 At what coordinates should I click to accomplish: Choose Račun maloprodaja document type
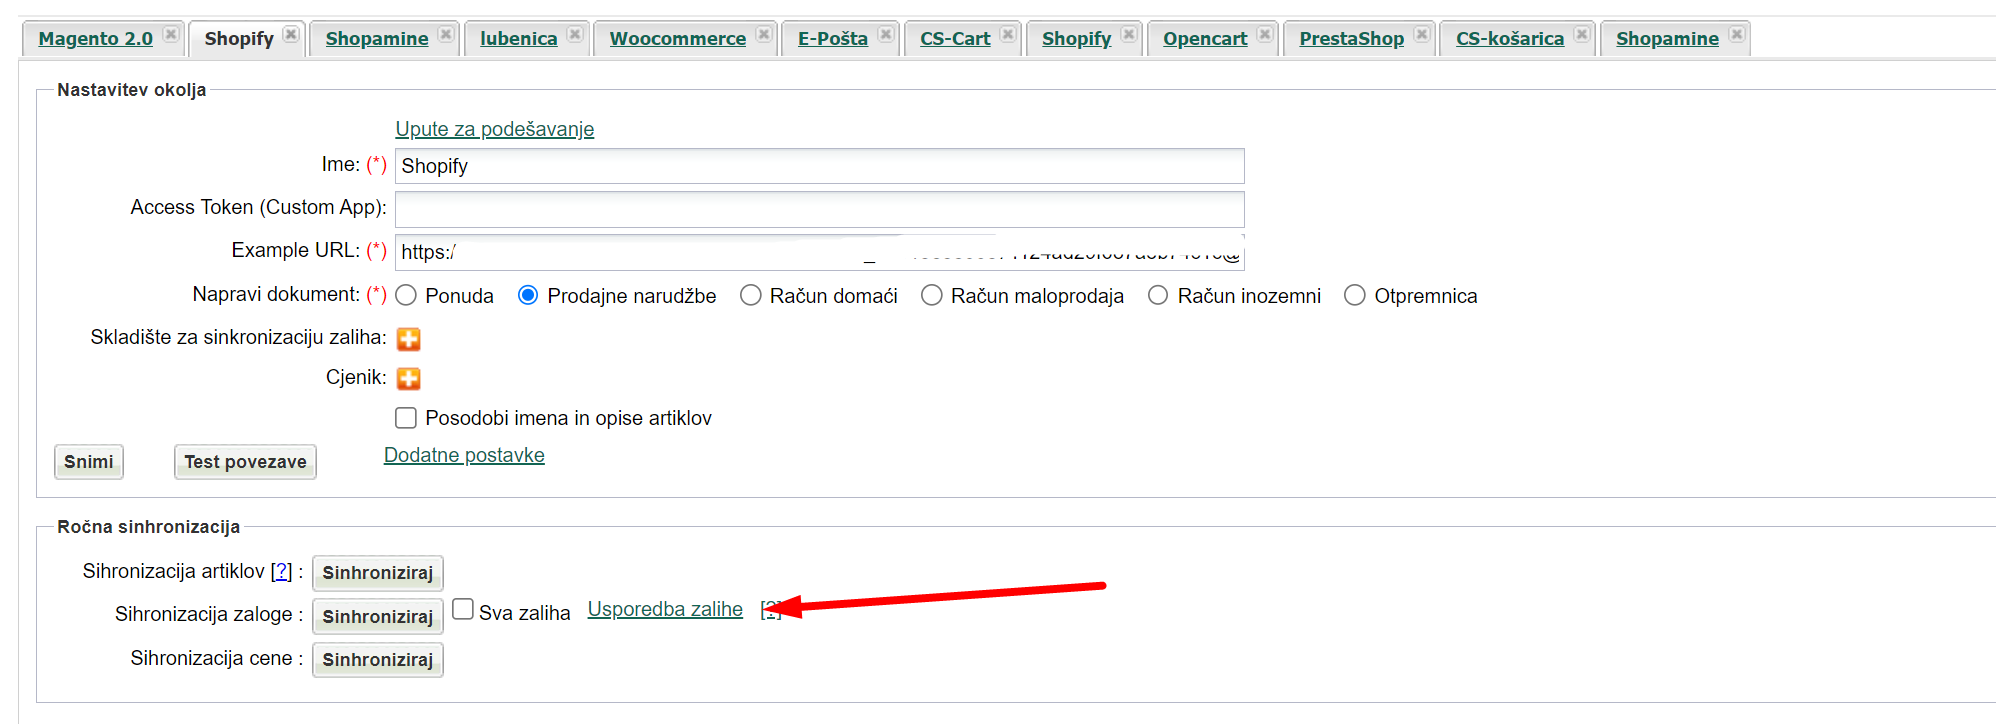(931, 295)
